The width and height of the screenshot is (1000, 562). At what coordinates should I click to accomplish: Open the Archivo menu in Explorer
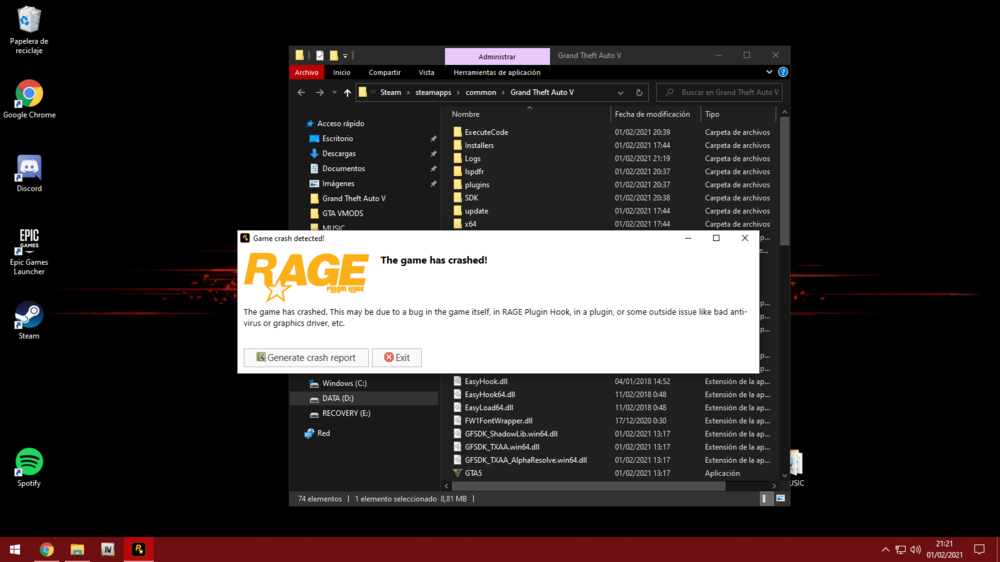point(306,72)
